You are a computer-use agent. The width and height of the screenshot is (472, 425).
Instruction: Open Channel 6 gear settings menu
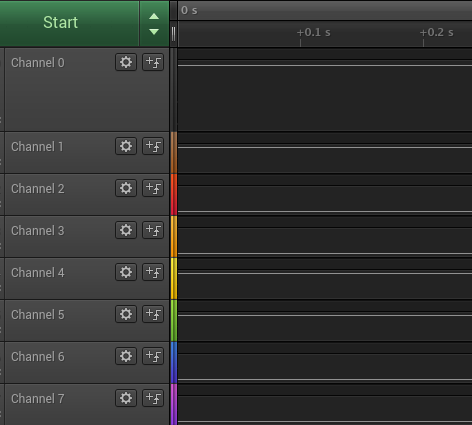(x=126, y=356)
